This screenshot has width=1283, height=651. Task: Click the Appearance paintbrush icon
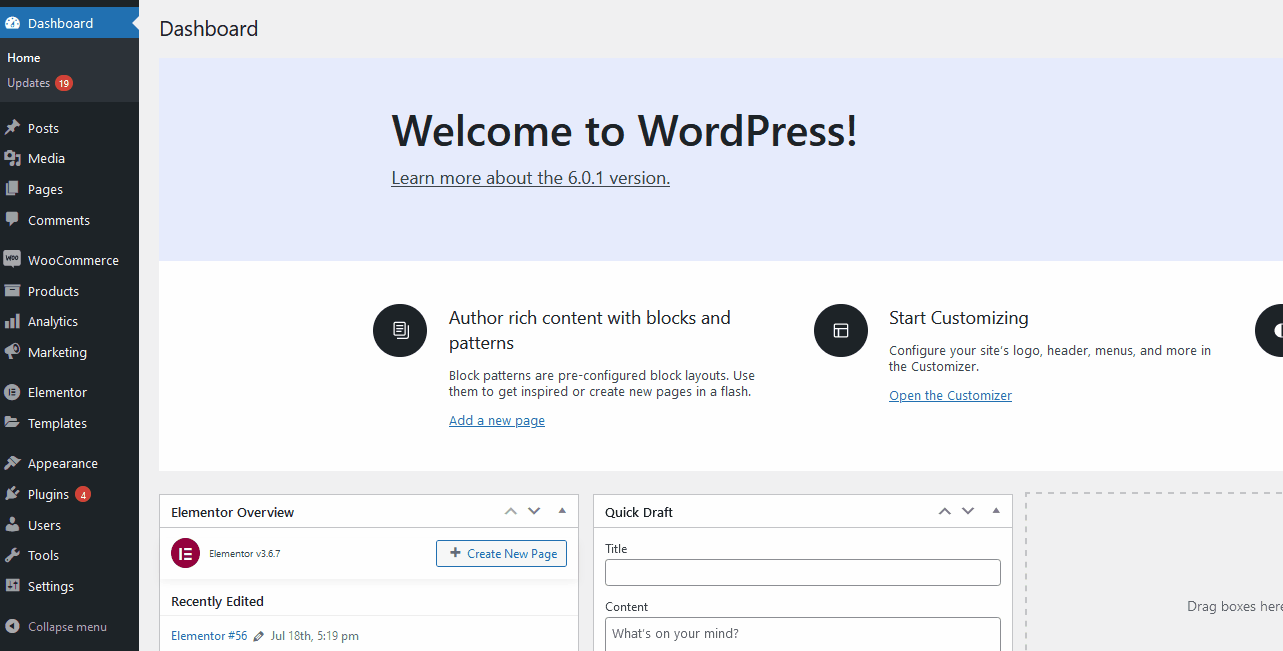pos(12,463)
